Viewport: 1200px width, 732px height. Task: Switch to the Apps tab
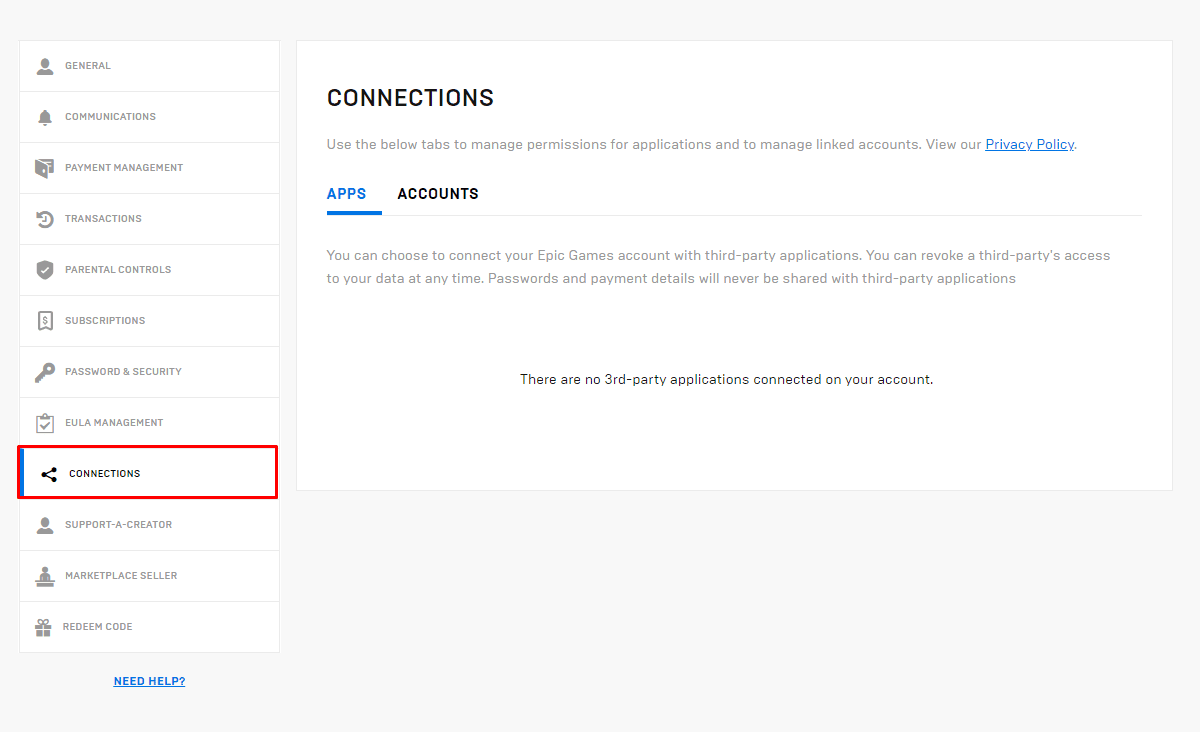[x=347, y=194]
